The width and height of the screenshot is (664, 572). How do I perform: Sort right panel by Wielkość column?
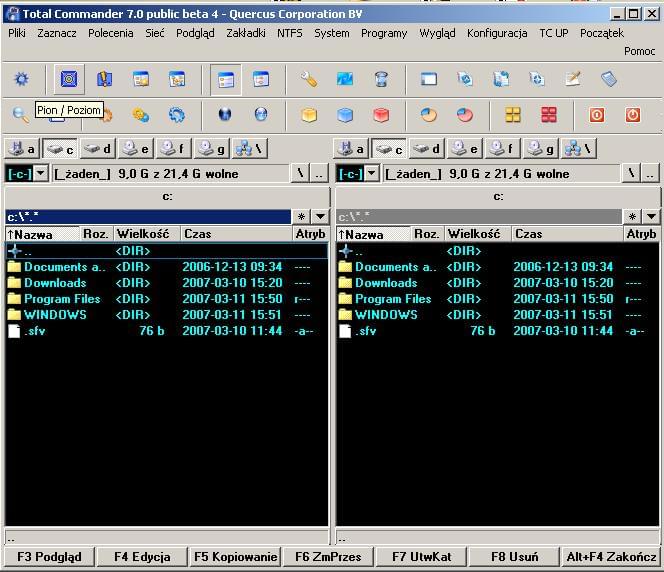point(478,234)
